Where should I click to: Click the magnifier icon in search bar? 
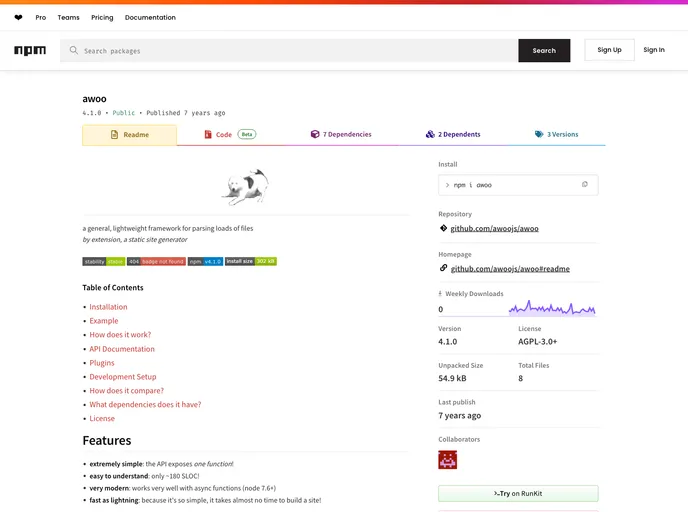(74, 50)
